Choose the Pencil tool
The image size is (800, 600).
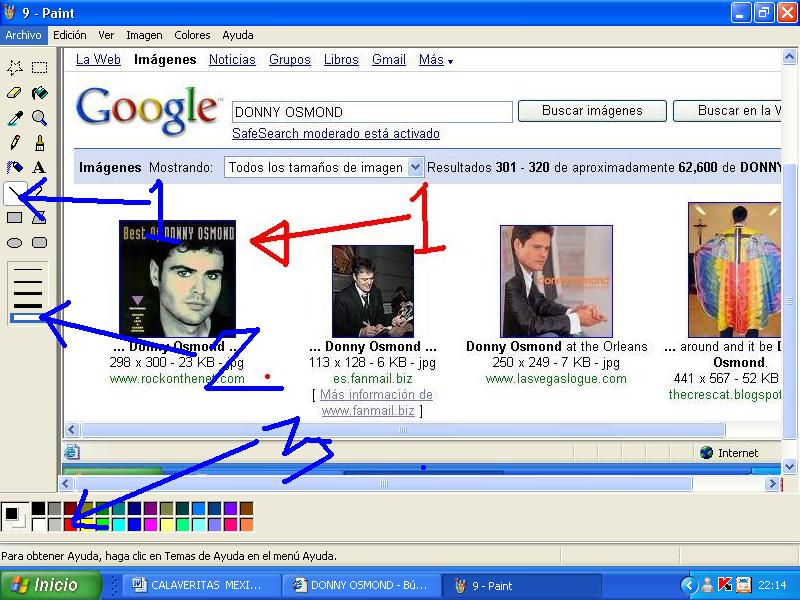pyautogui.click(x=15, y=142)
